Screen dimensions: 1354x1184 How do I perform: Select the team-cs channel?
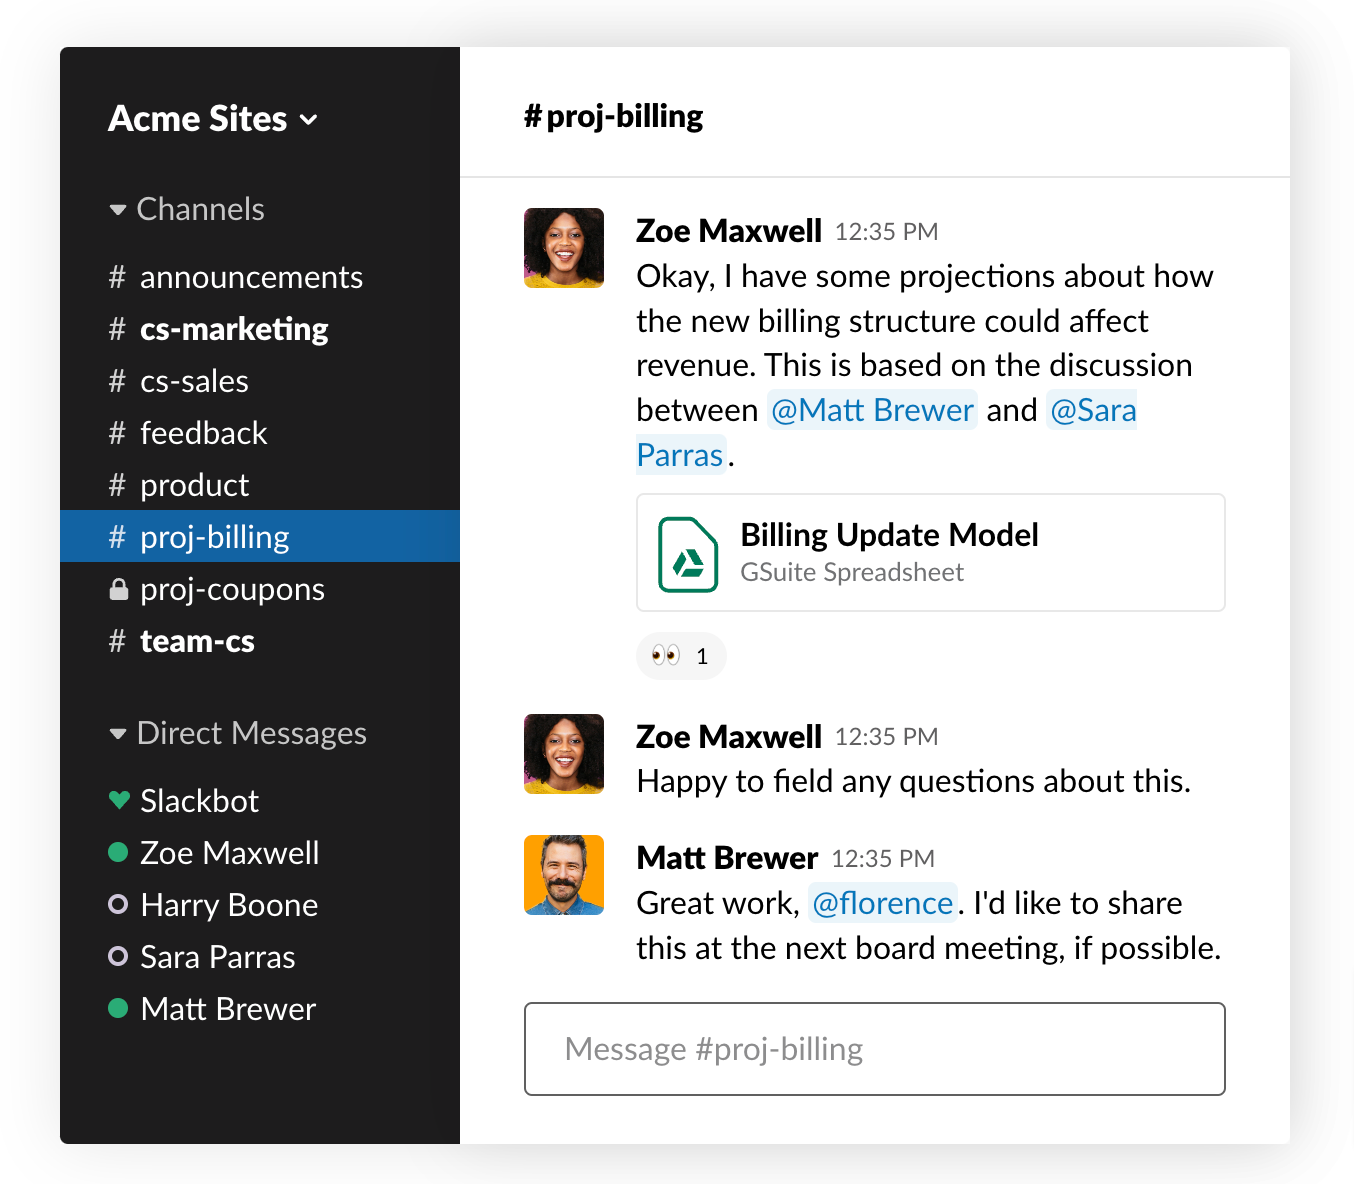click(197, 641)
